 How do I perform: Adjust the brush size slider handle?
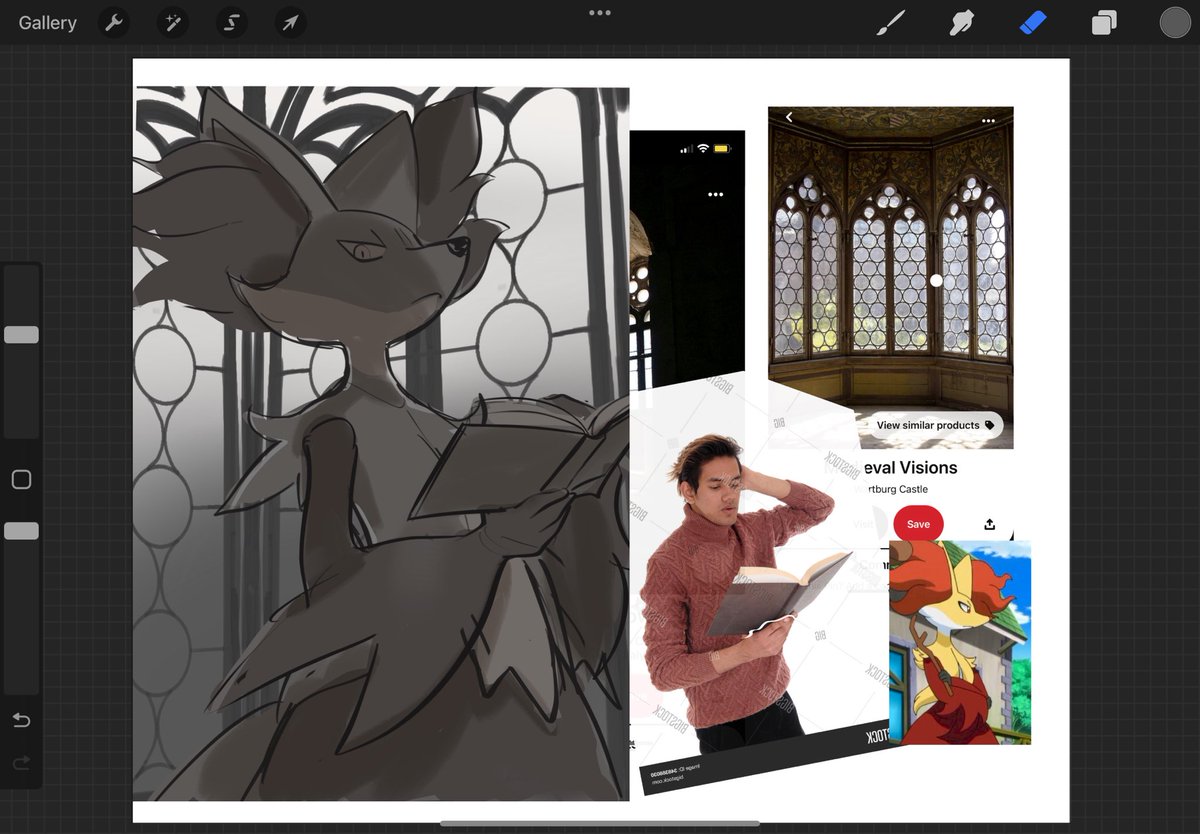(x=21, y=335)
